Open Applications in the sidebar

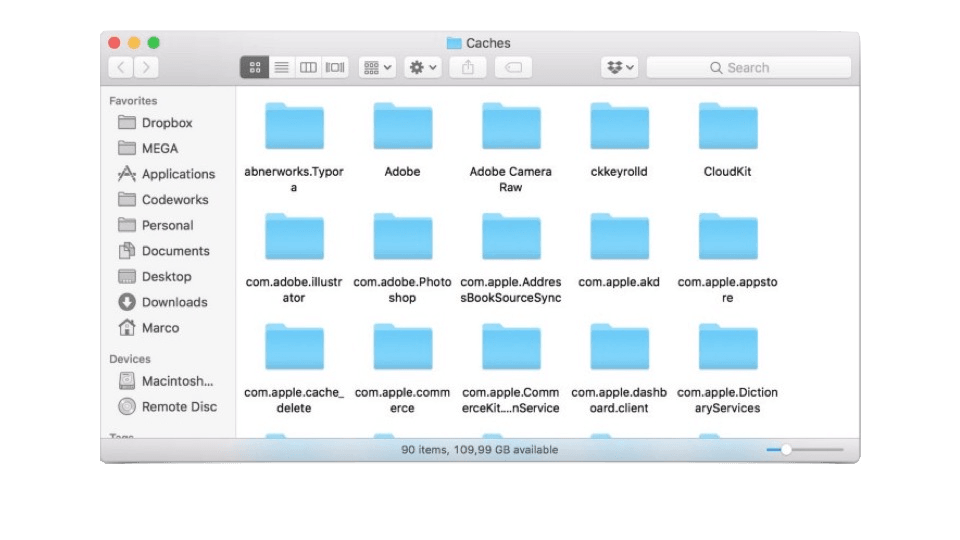(x=177, y=174)
